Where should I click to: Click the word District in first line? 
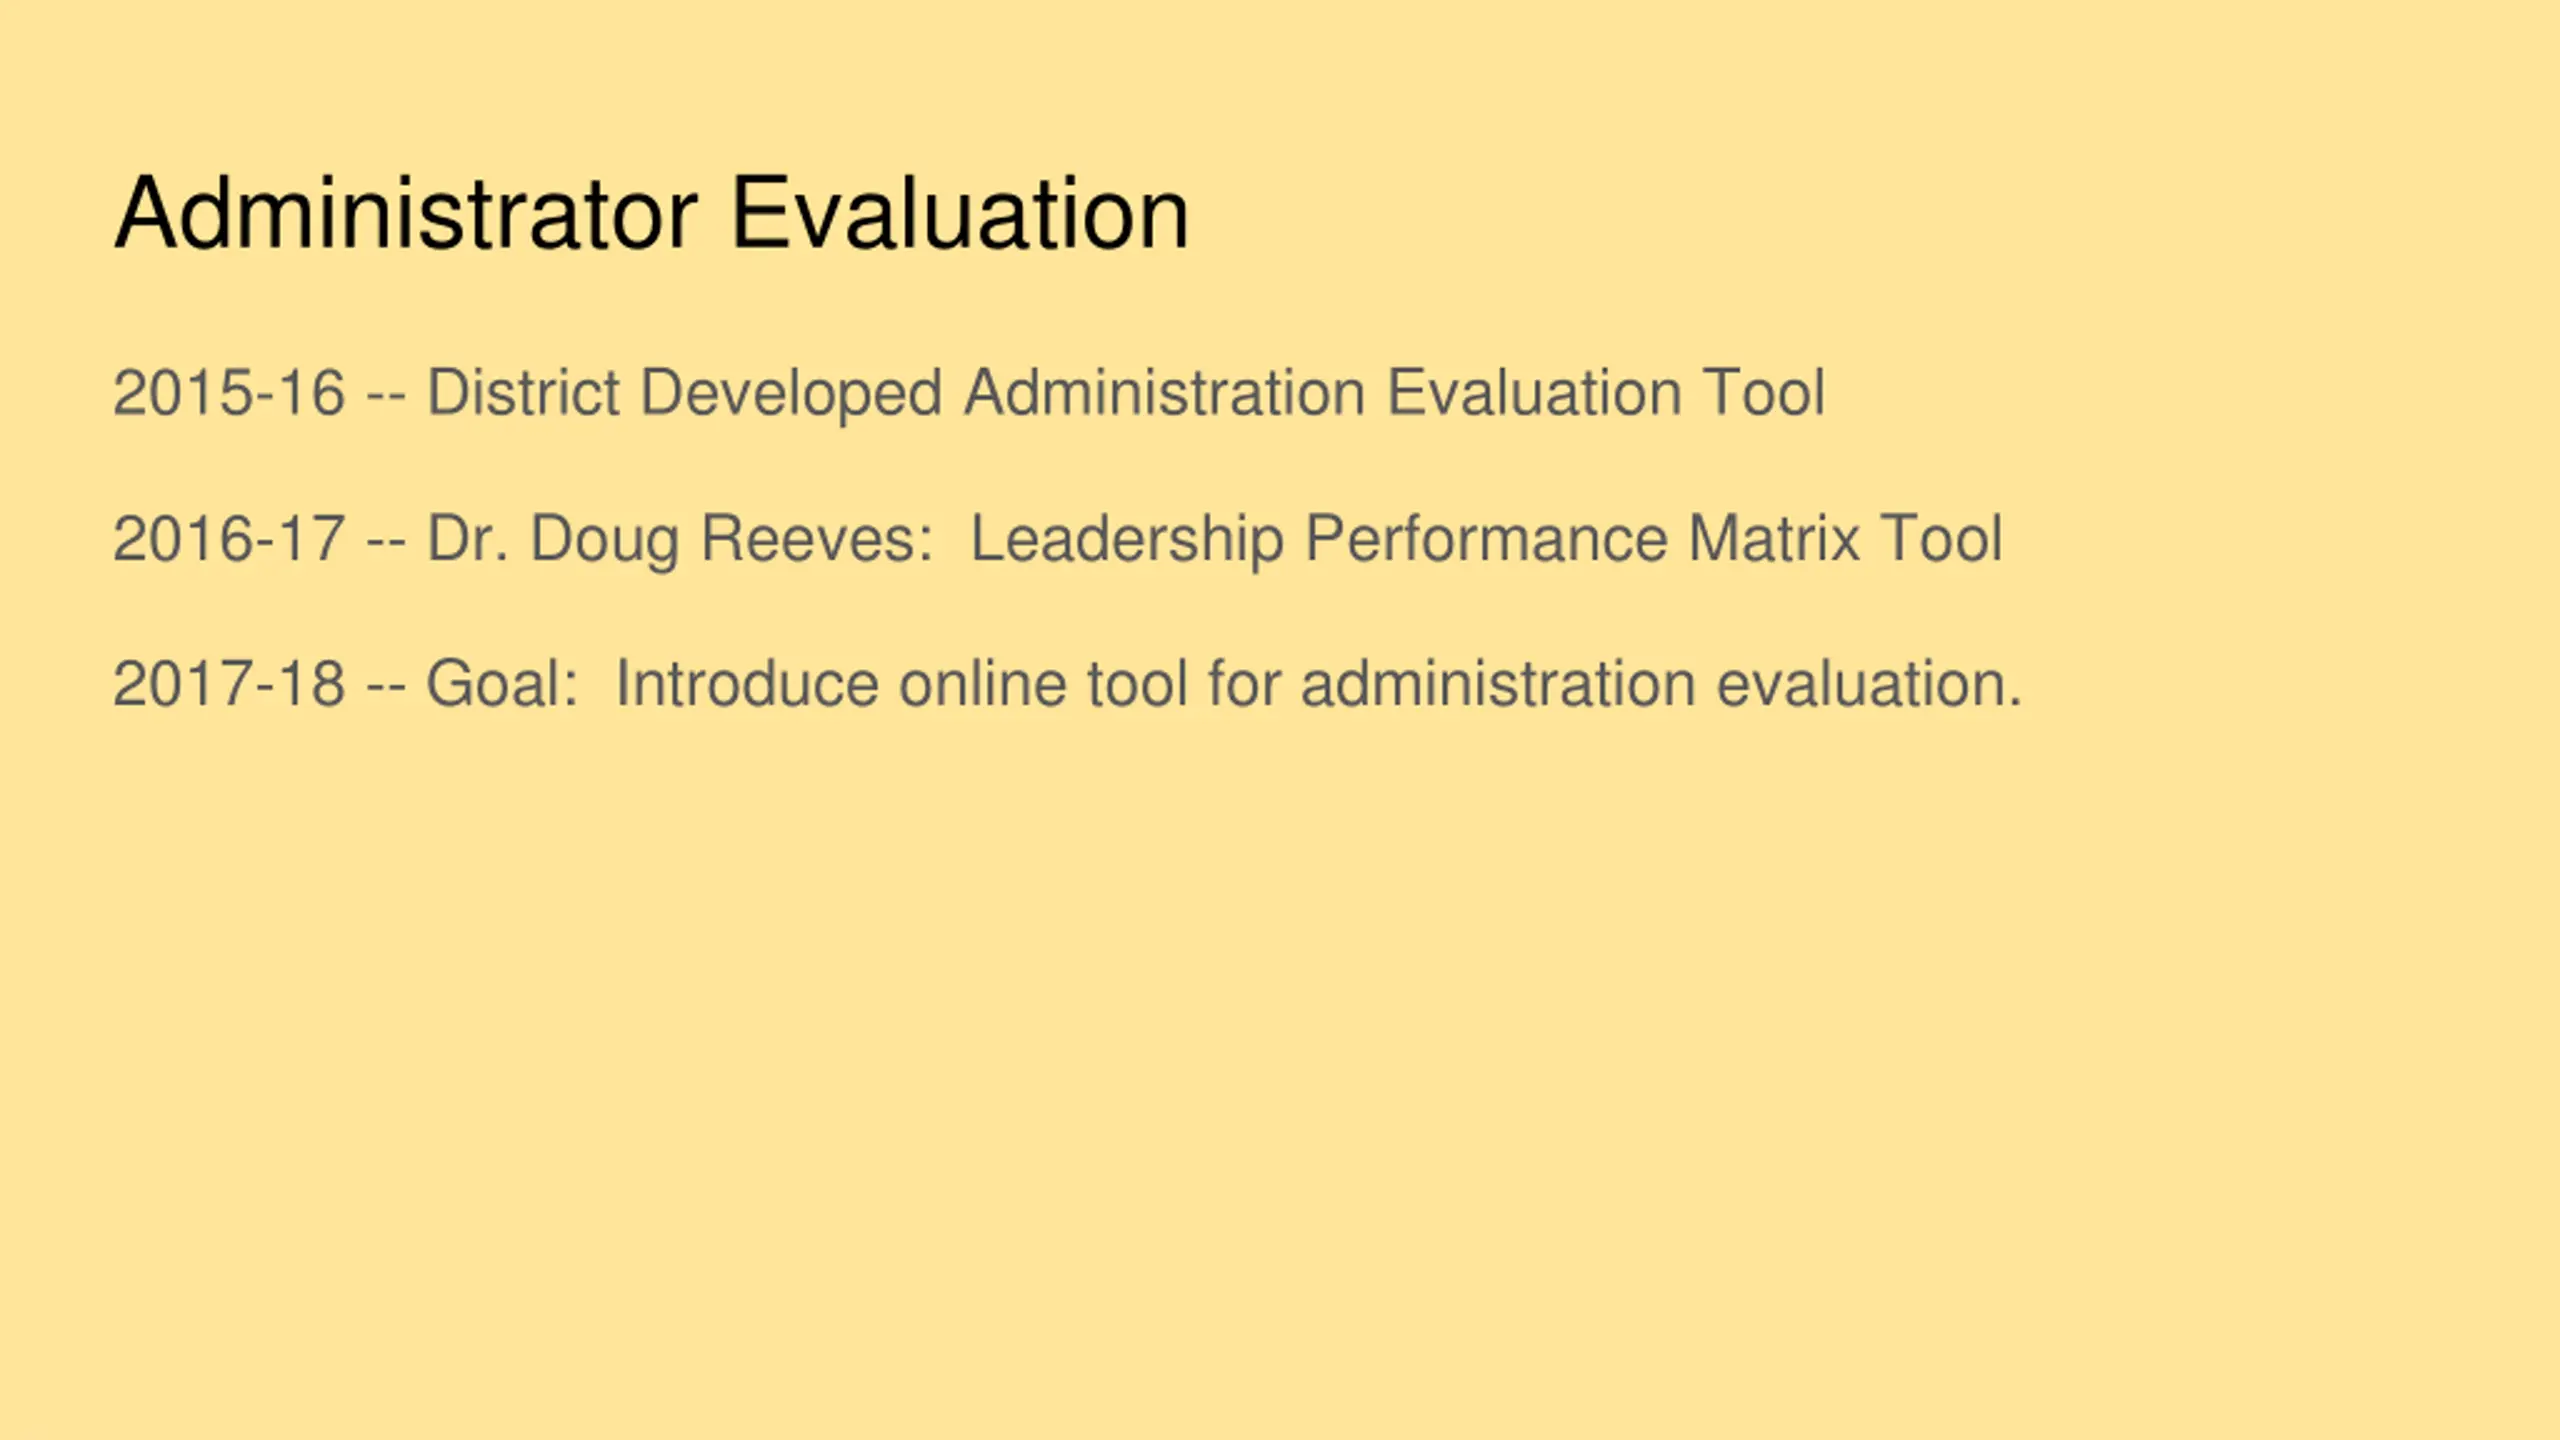[524, 392]
